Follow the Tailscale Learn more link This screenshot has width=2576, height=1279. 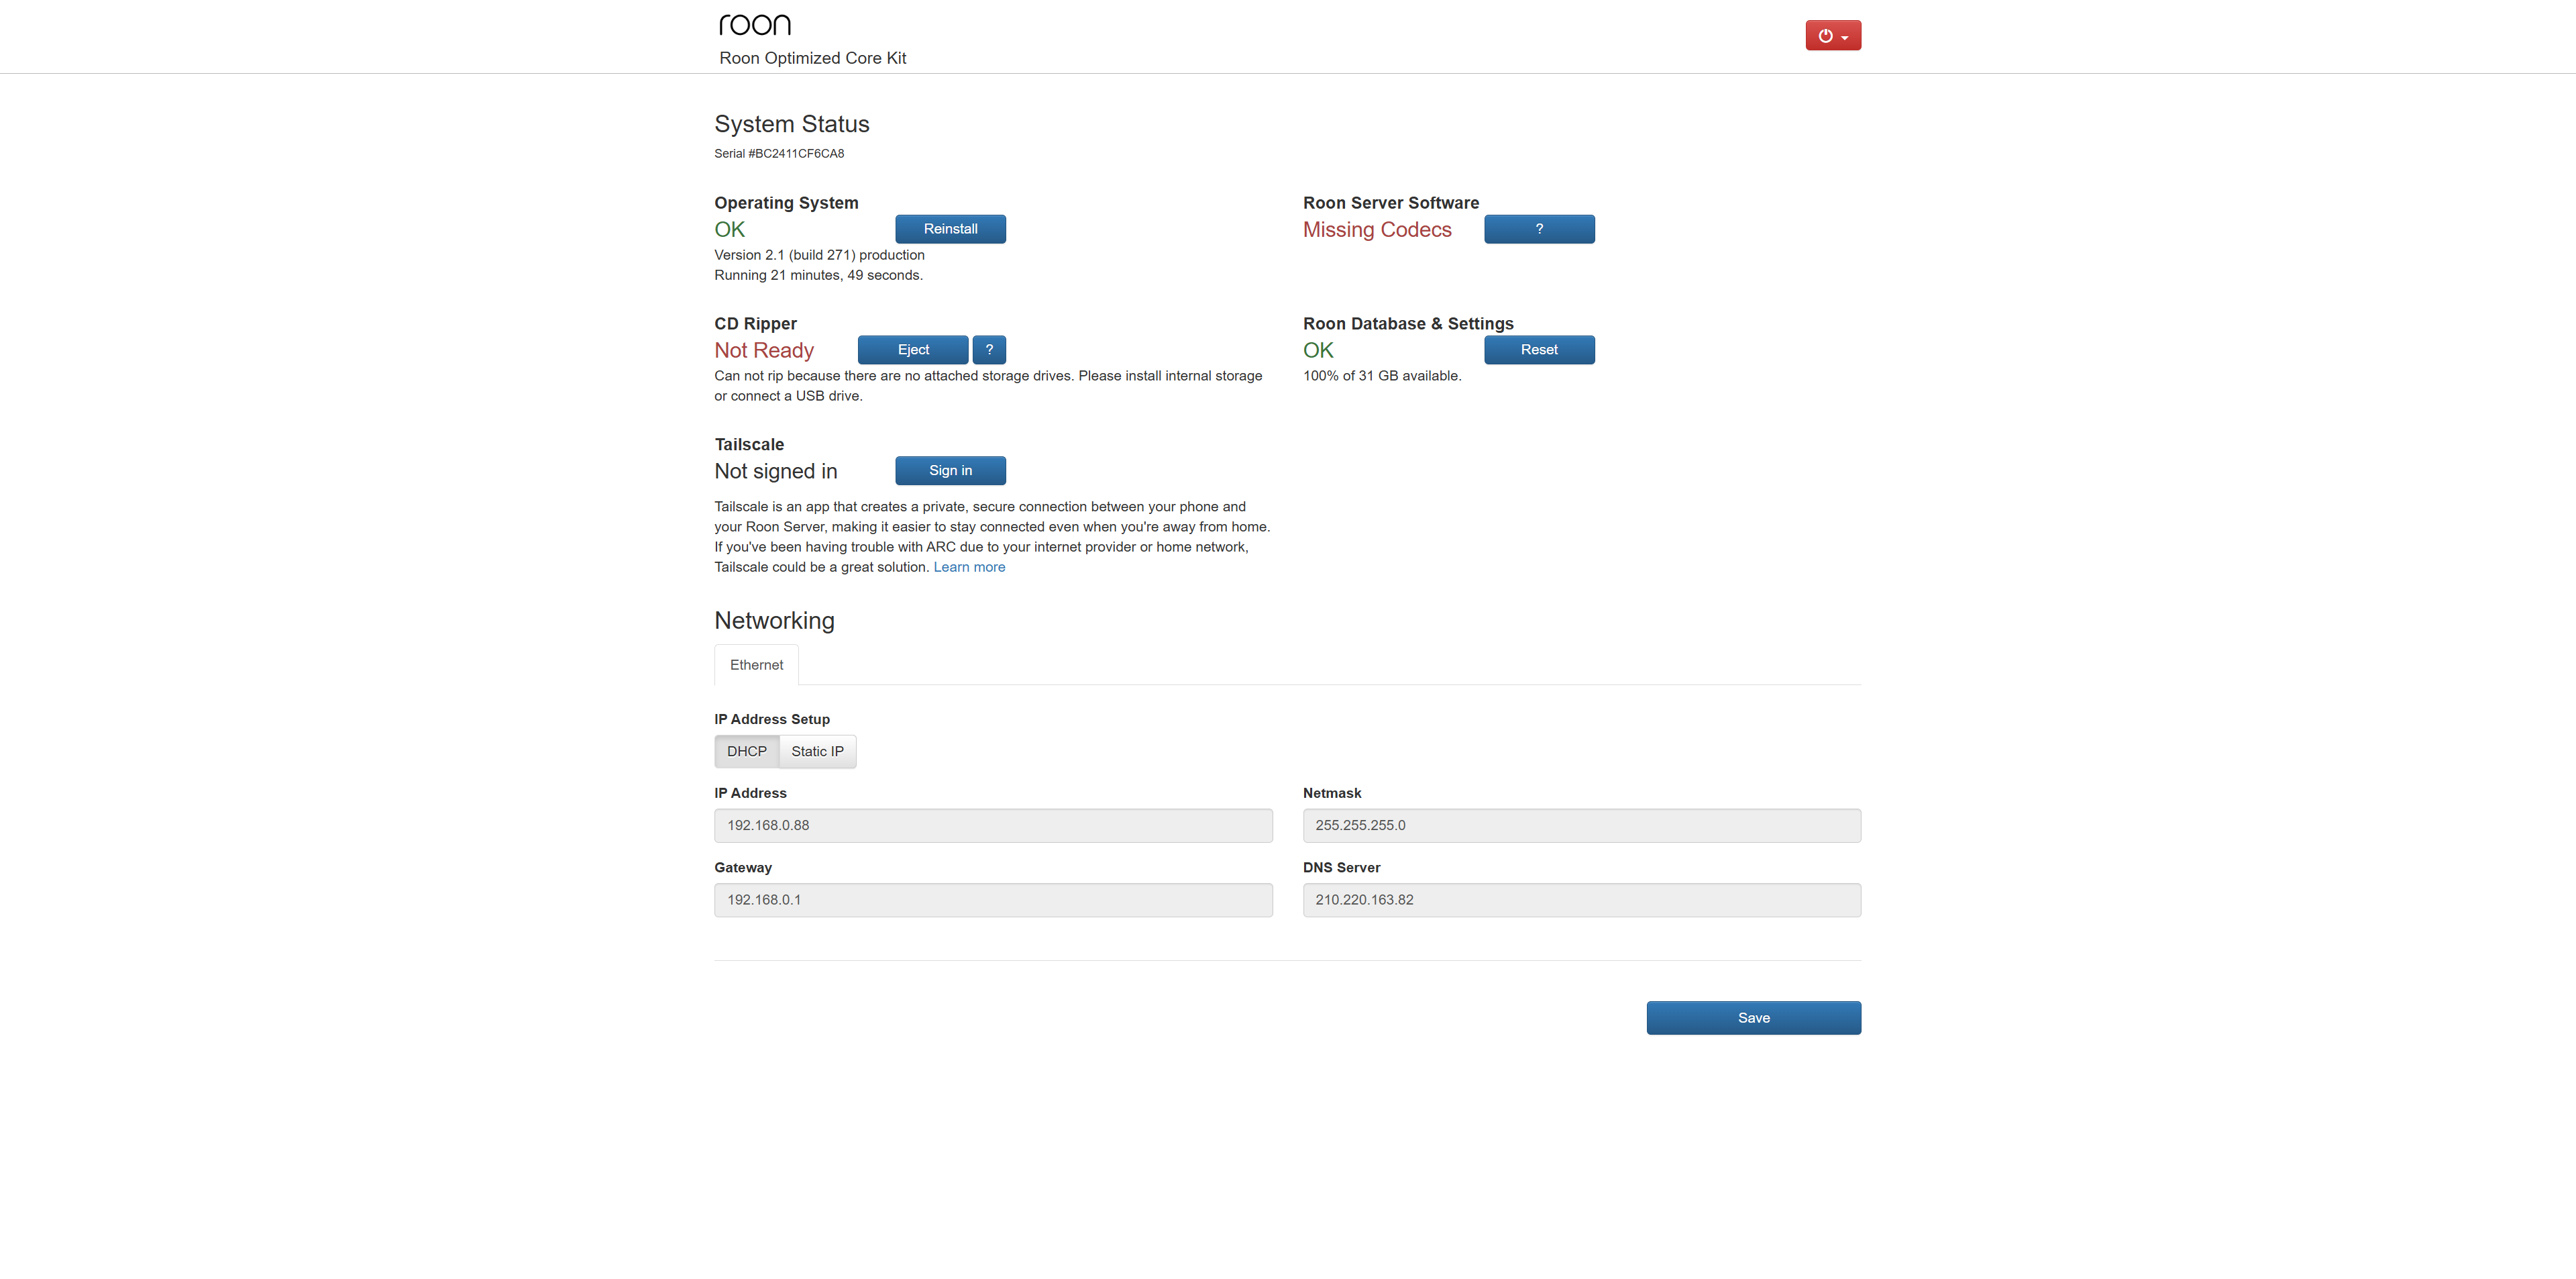click(x=969, y=567)
